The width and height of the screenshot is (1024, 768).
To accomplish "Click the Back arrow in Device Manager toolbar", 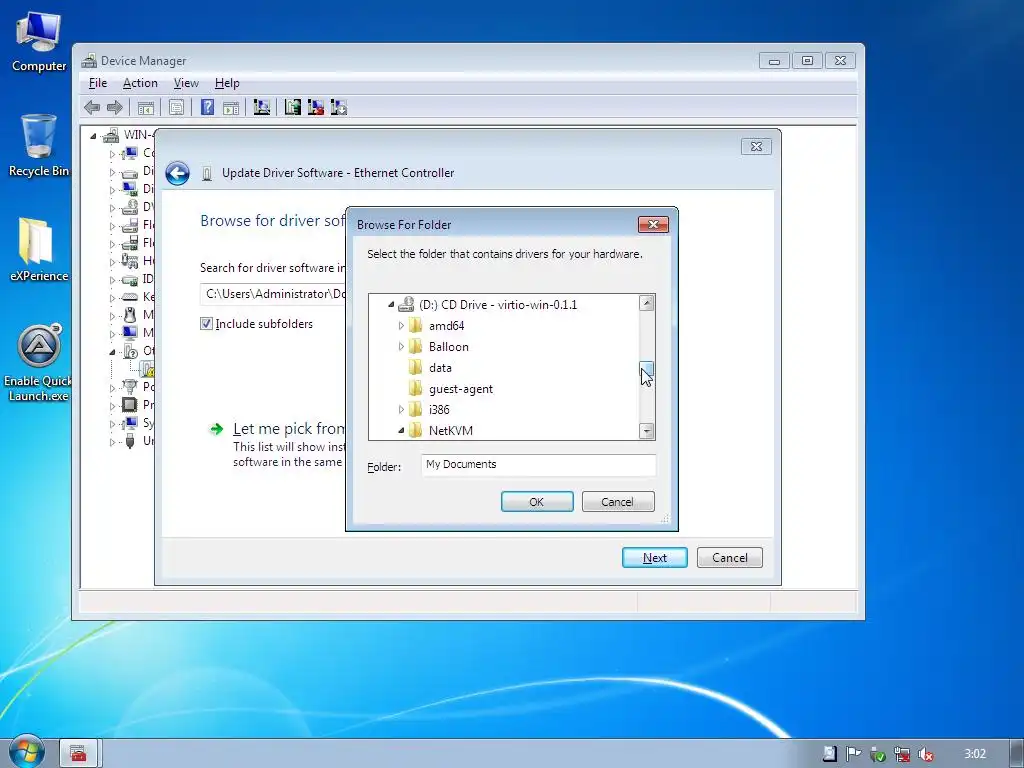I will point(92,107).
